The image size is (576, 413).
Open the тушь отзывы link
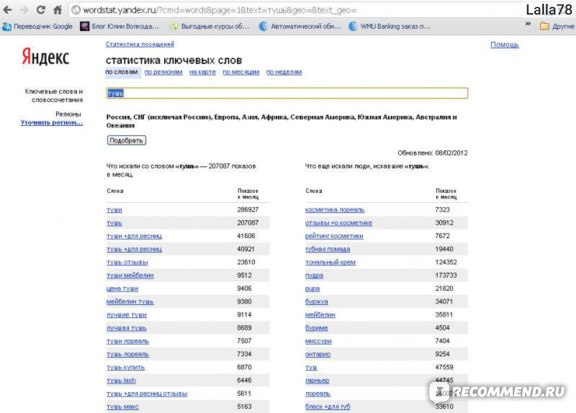(127, 263)
